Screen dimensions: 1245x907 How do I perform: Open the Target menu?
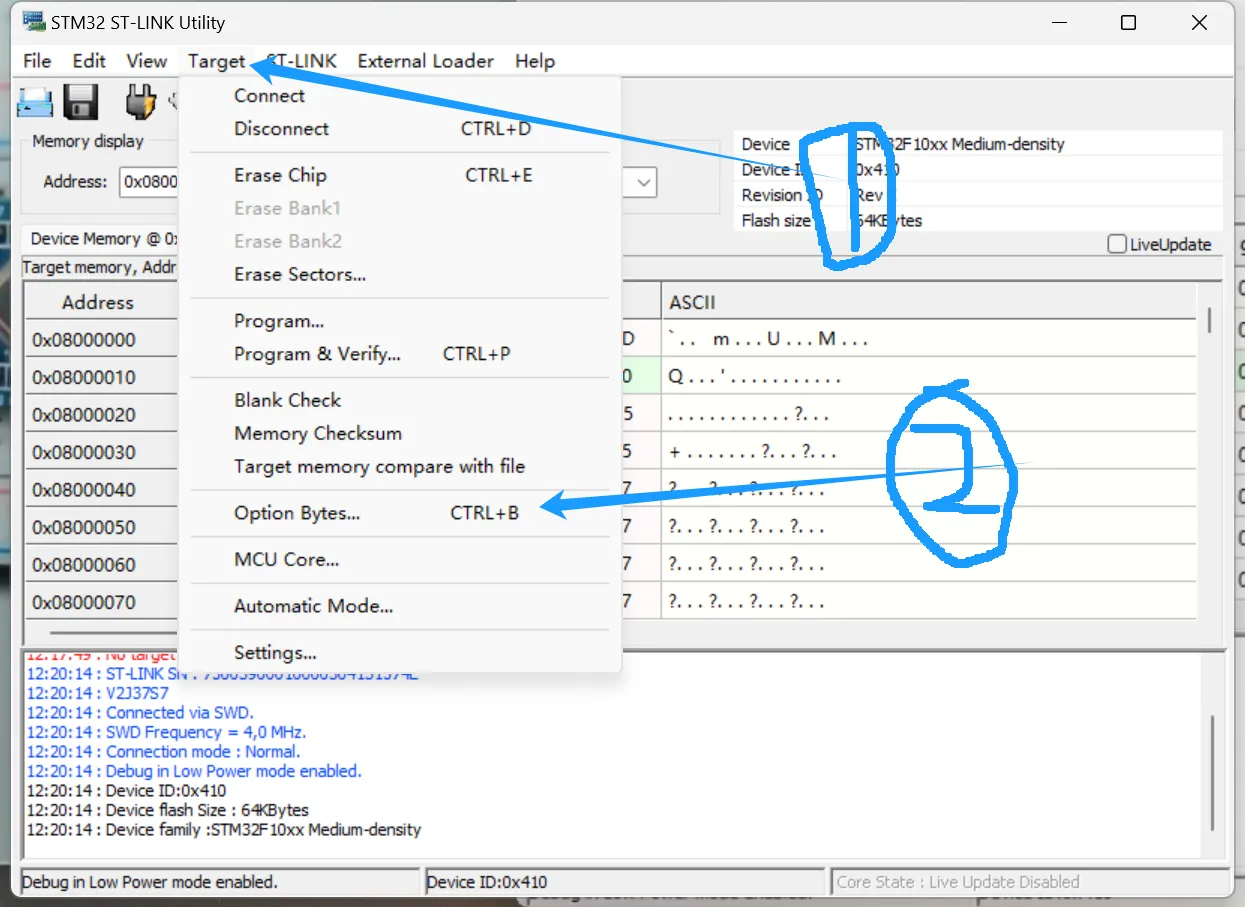coord(216,61)
